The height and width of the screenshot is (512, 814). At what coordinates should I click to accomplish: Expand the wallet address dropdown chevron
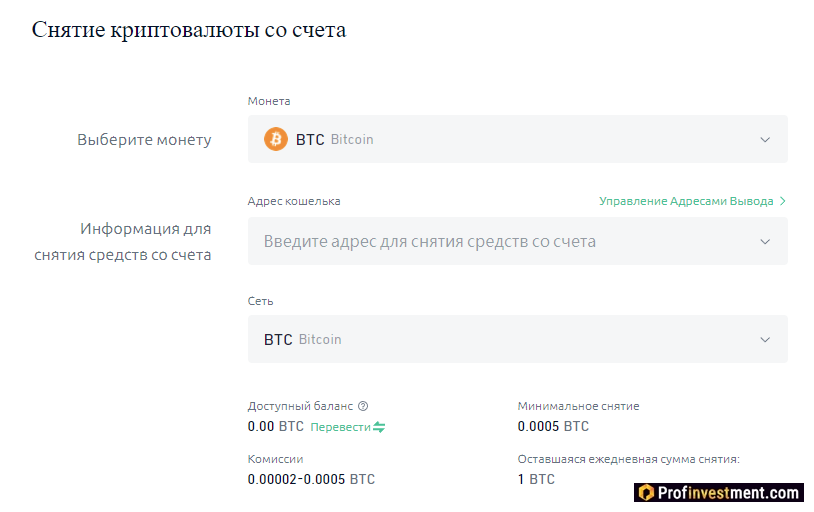point(765,242)
